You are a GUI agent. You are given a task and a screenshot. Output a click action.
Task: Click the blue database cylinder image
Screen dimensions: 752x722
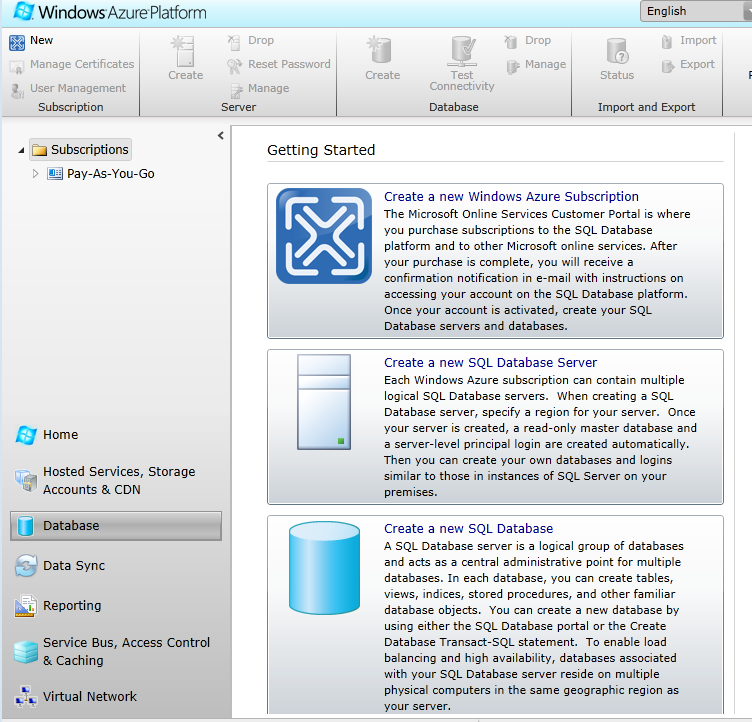[x=324, y=568]
